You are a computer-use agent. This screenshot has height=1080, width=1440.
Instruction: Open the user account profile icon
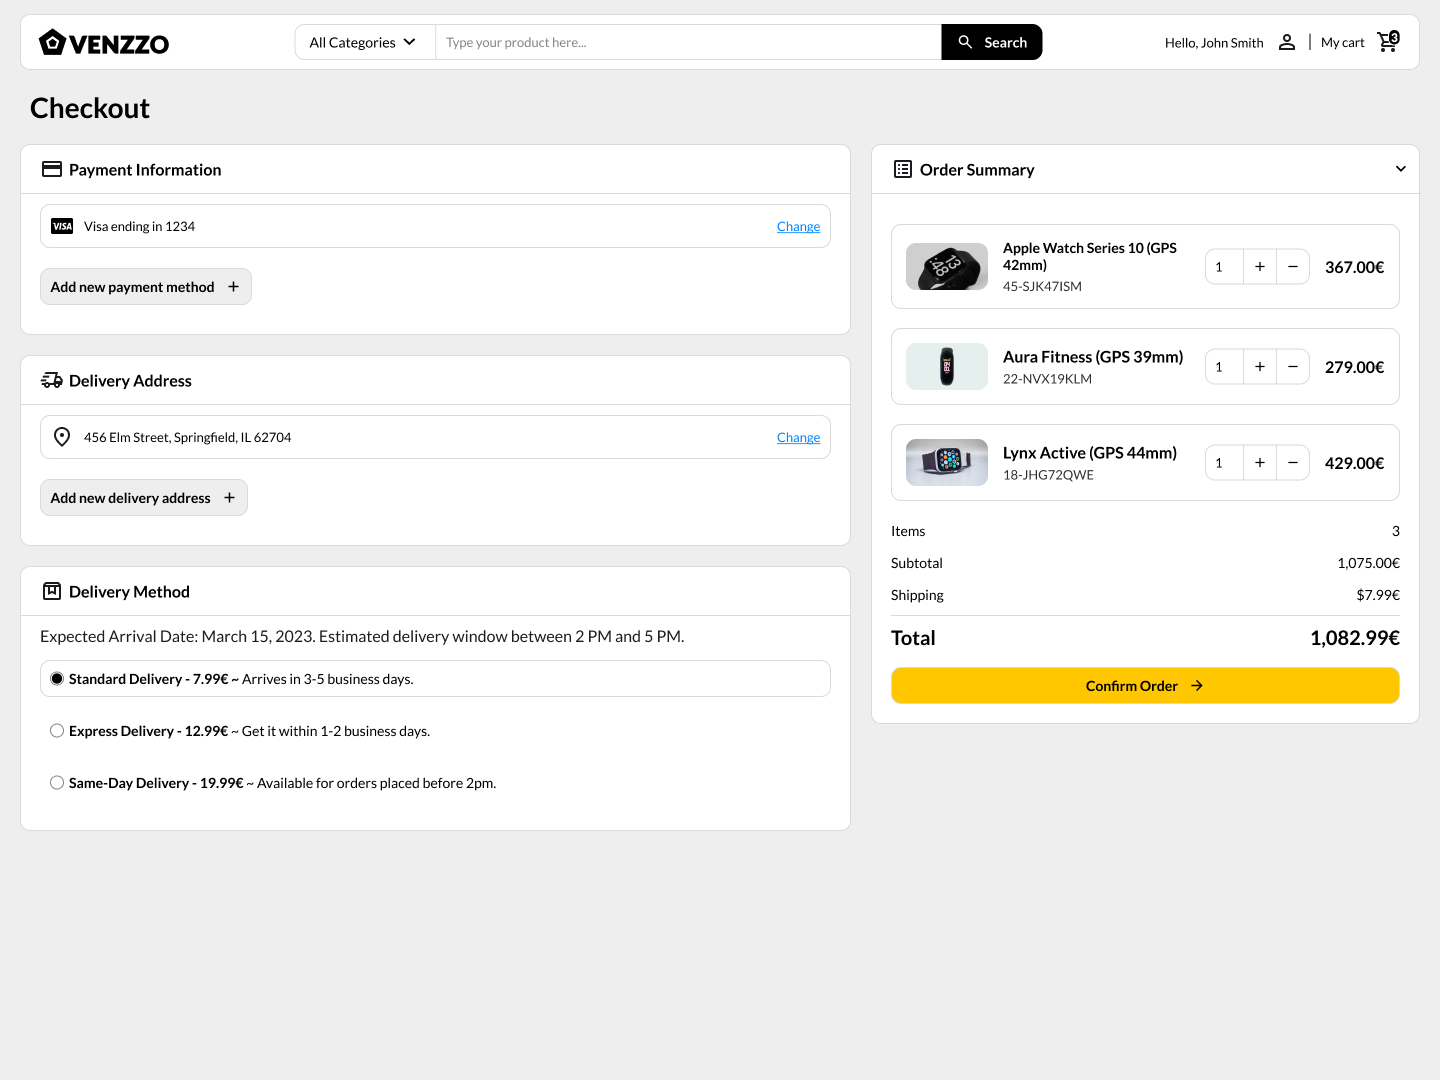tap(1287, 42)
